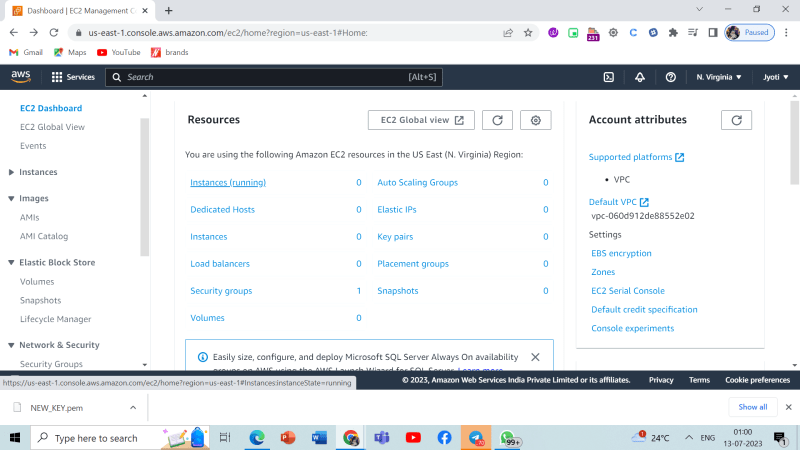Open AMIs in the sidebar

(30, 217)
